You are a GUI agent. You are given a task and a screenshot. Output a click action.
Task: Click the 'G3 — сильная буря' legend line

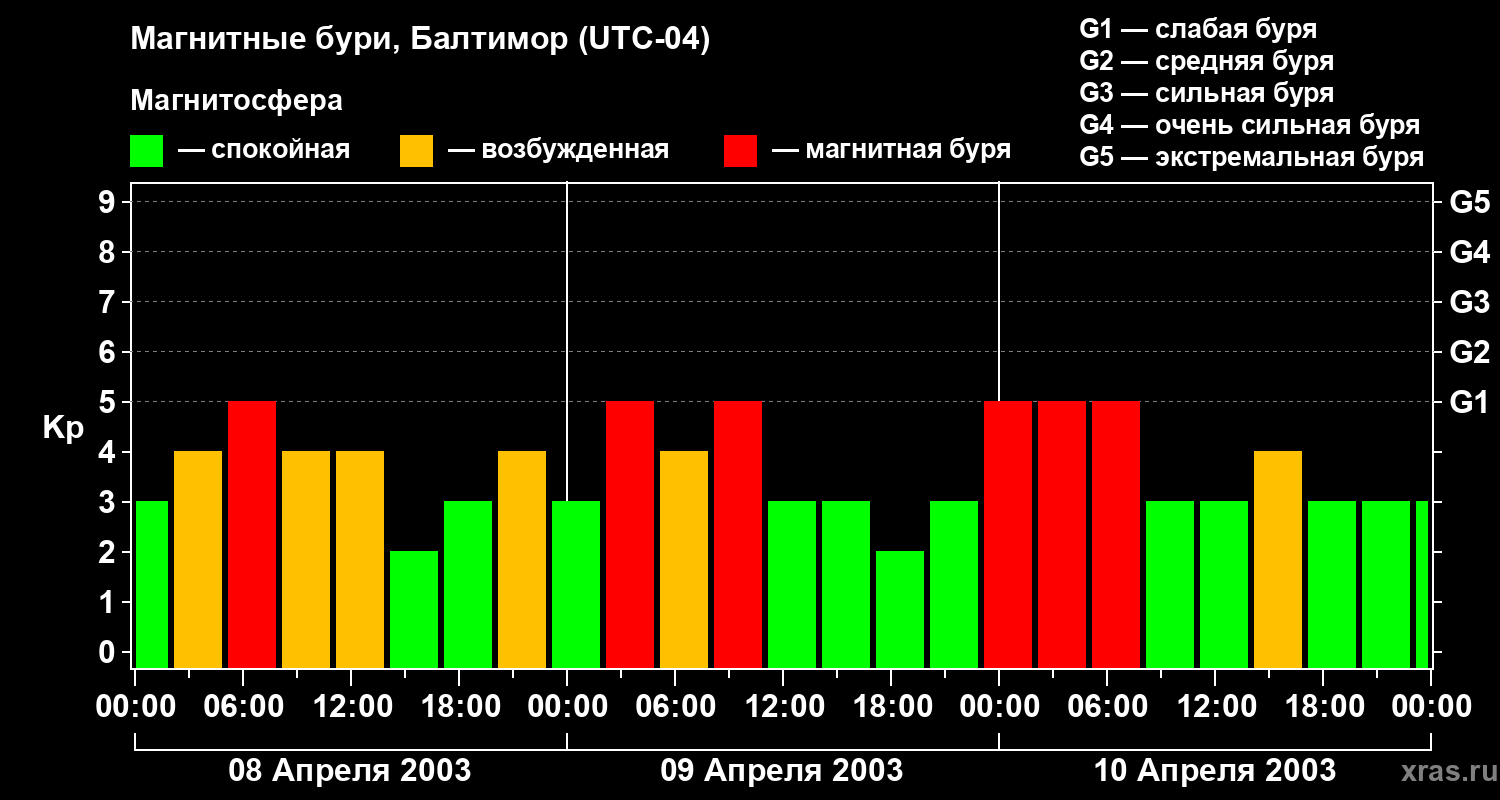1207,93
